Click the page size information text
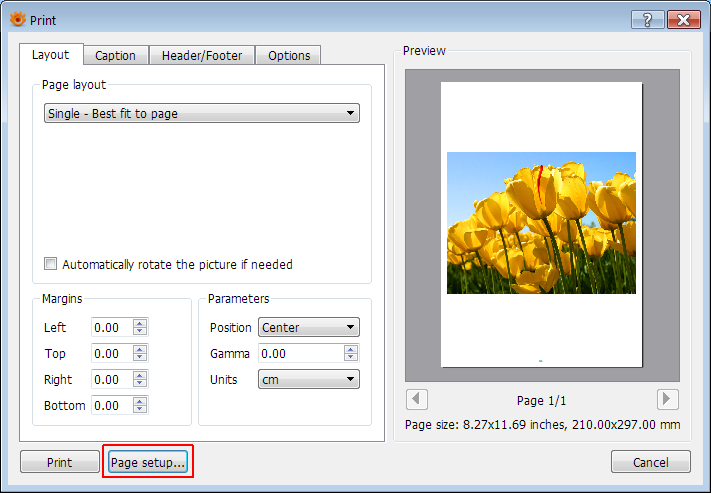 pos(542,425)
